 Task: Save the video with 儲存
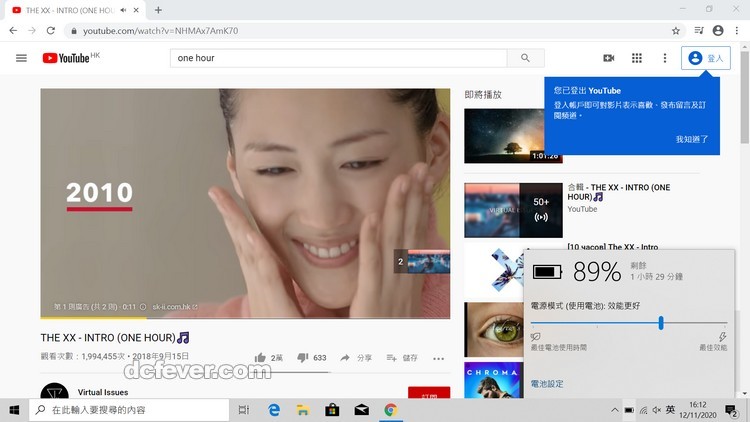402,357
